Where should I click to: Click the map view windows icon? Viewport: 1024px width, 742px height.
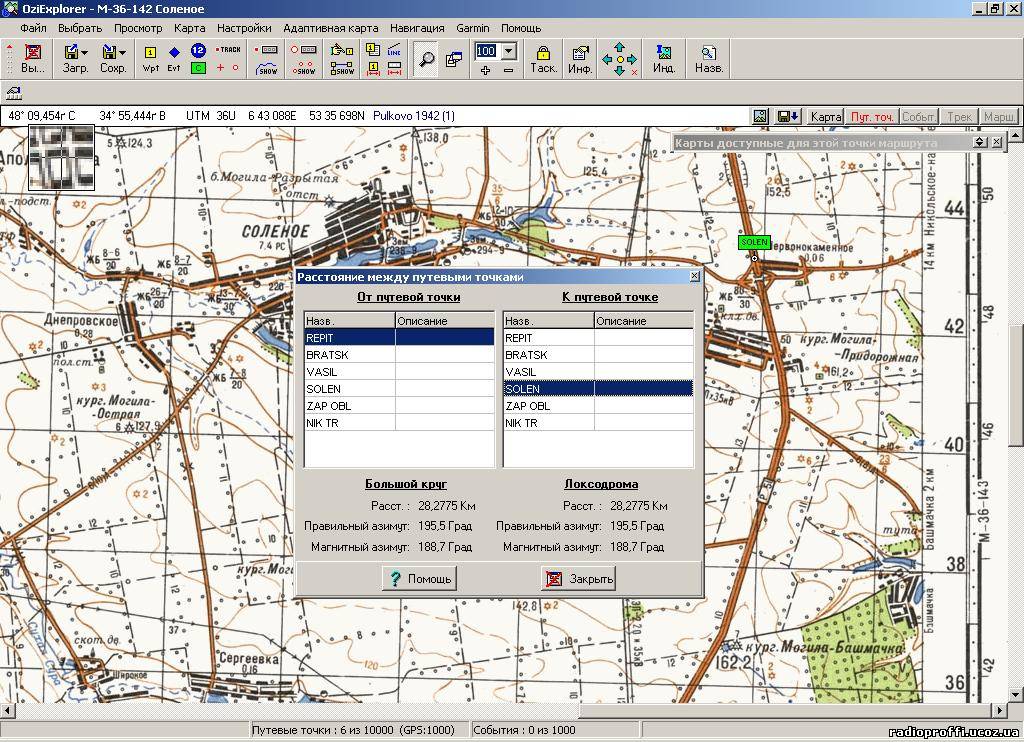[454, 59]
